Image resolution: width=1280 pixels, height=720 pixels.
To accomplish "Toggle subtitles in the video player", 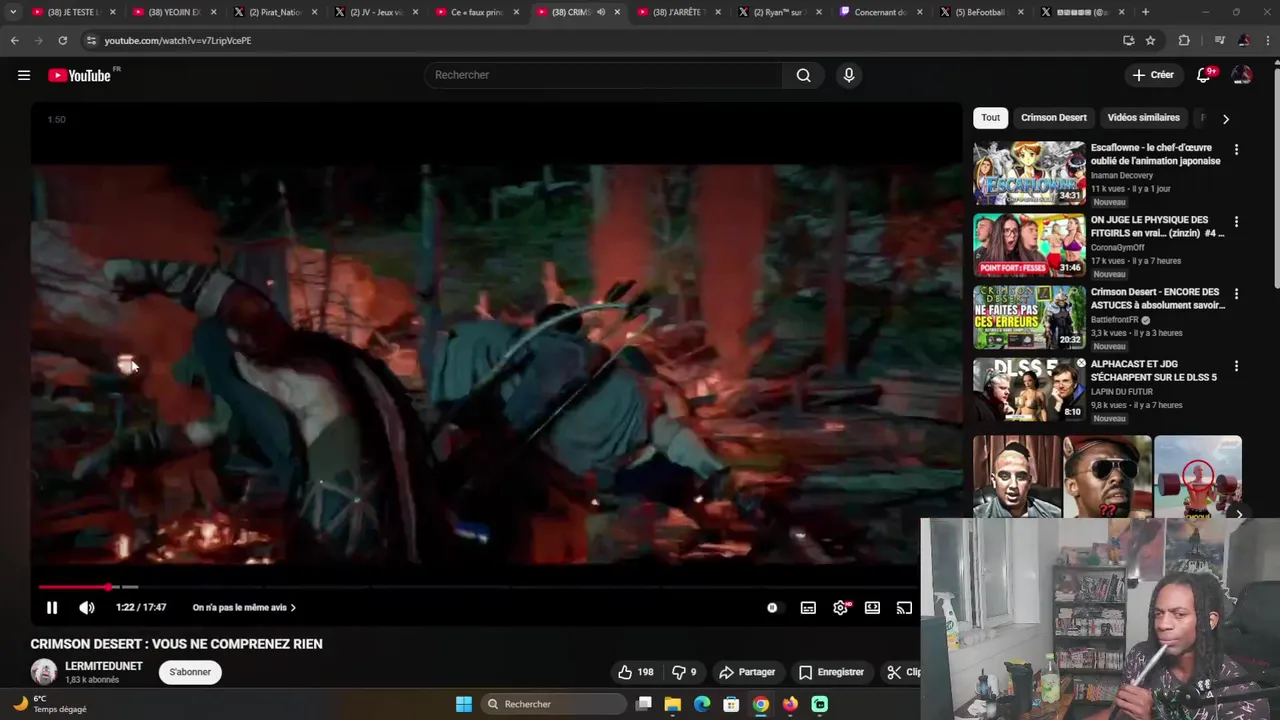I will pyautogui.click(x=808, y=607).
